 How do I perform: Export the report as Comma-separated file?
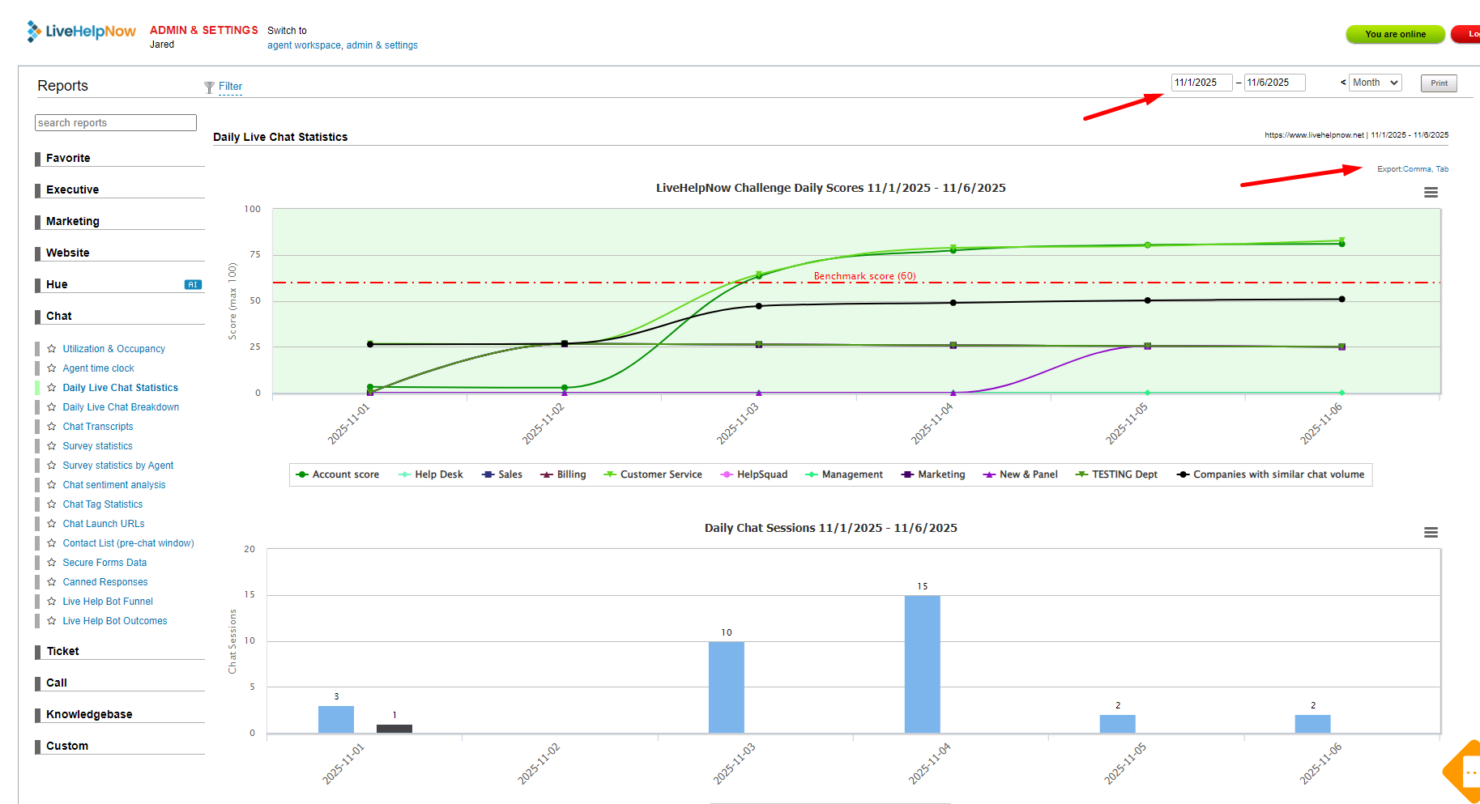click(1417, 169)
